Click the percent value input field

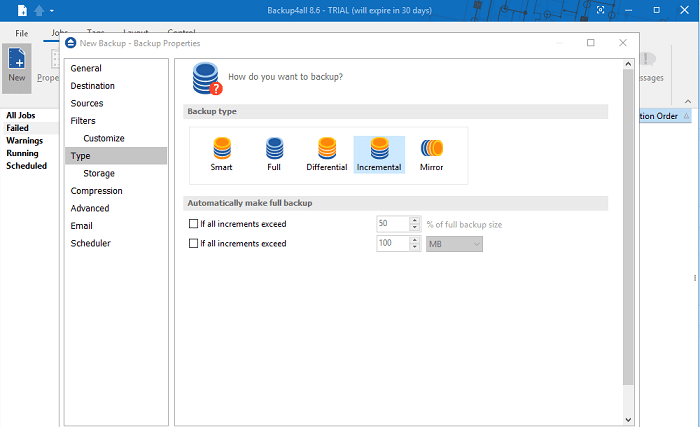click(x=392, y=224)
